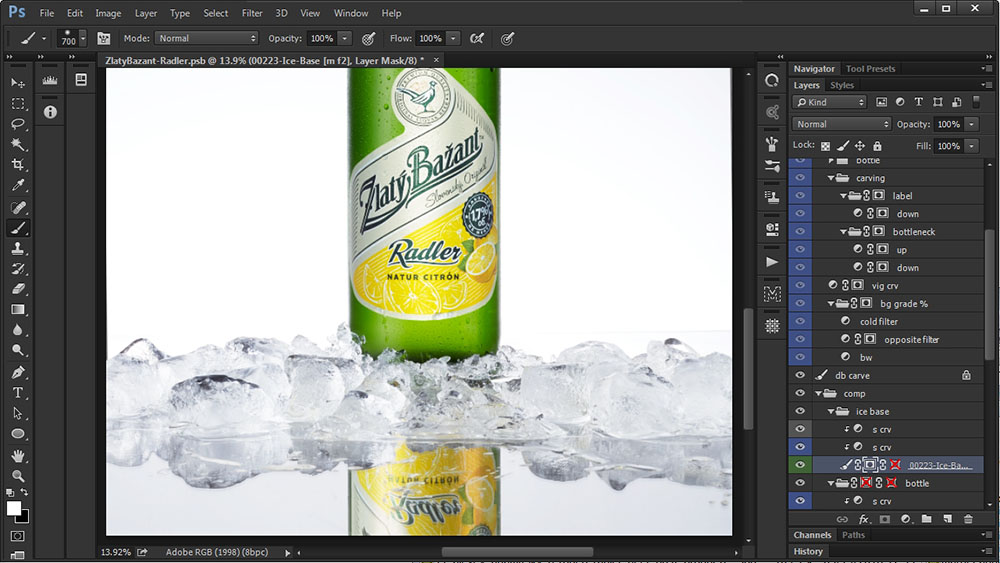Collapse the comp group arrow

[819, 393]
